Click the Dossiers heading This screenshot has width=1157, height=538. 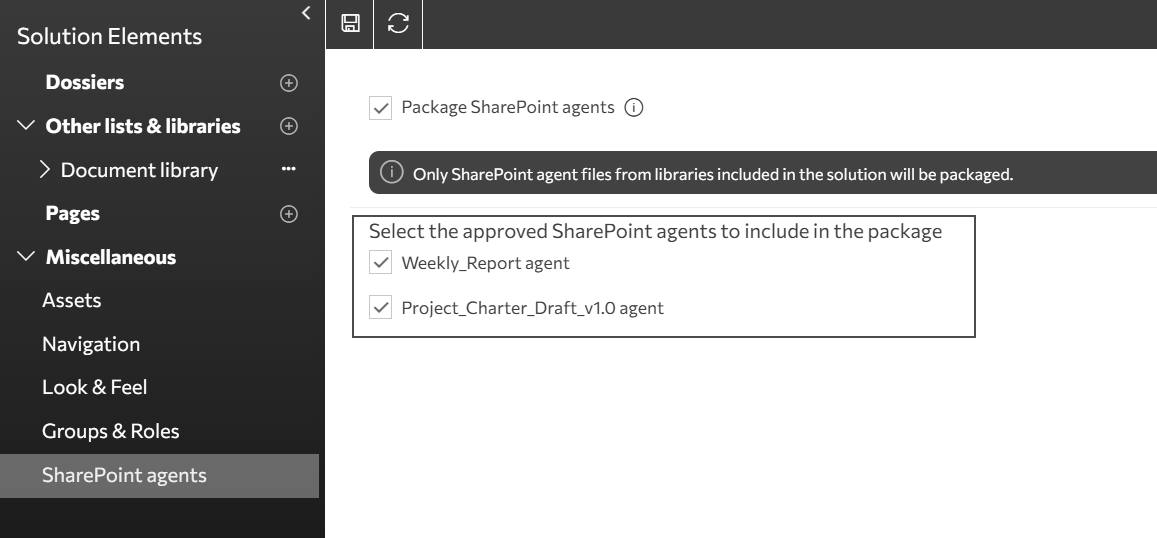pyautogui.click(x=85, y=82)
